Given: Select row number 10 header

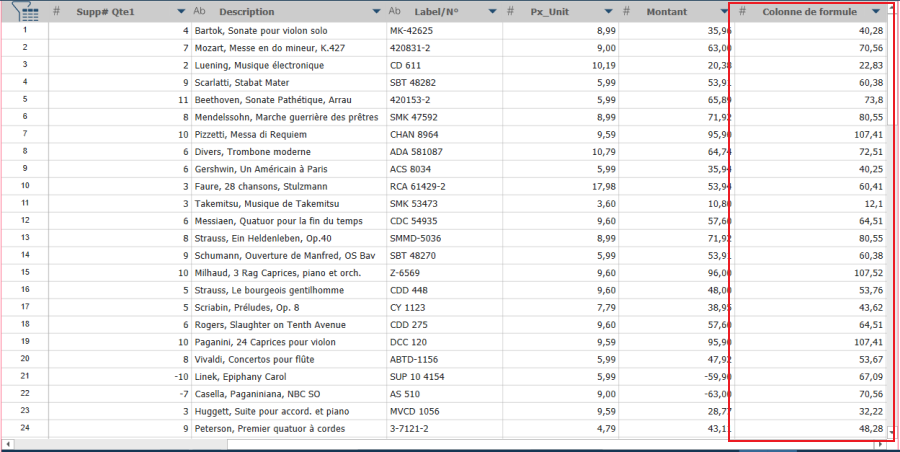Looking at the screenshot, I should [24, 186].
